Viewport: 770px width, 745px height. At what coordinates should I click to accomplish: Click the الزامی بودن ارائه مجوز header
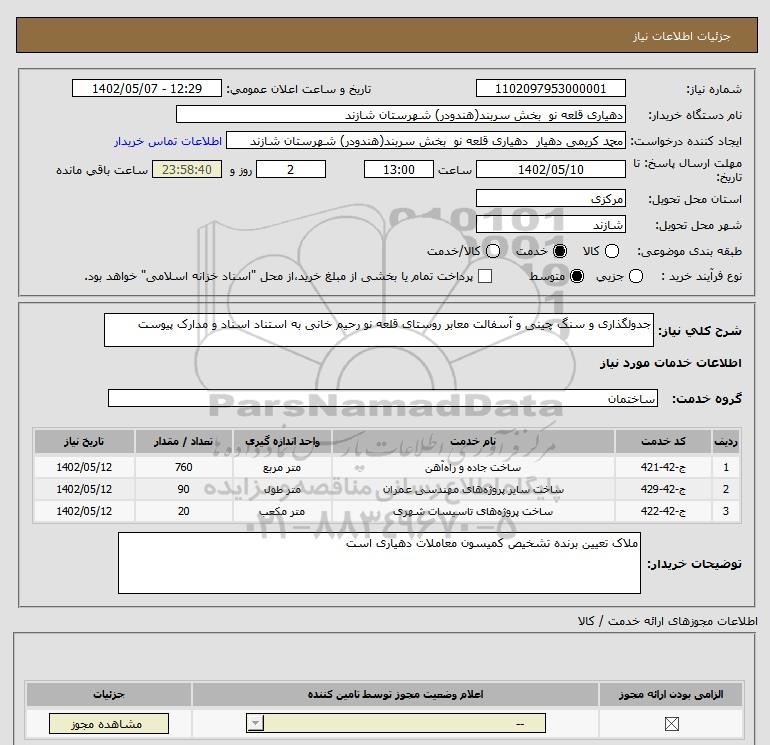click(671, 694)
